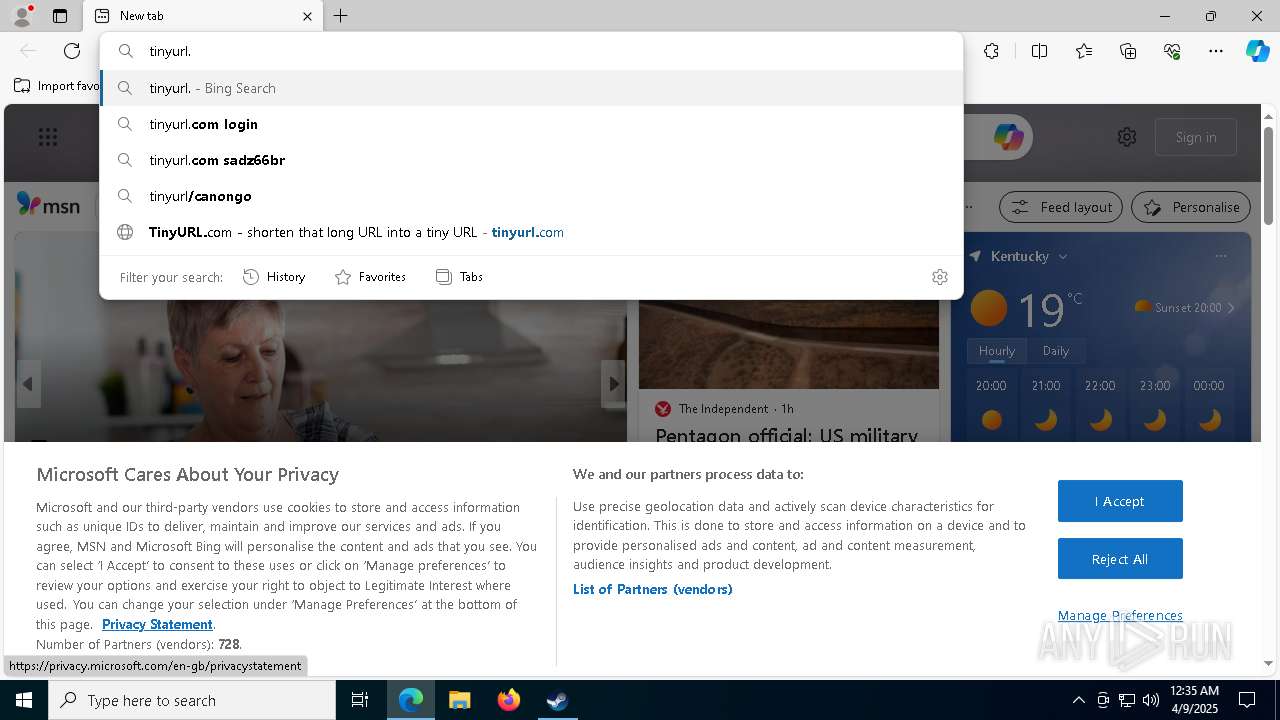Open Microsoft Edge taskbar icon
Viewport: 1280px width, 720px height.
click(x=411, y=700)
